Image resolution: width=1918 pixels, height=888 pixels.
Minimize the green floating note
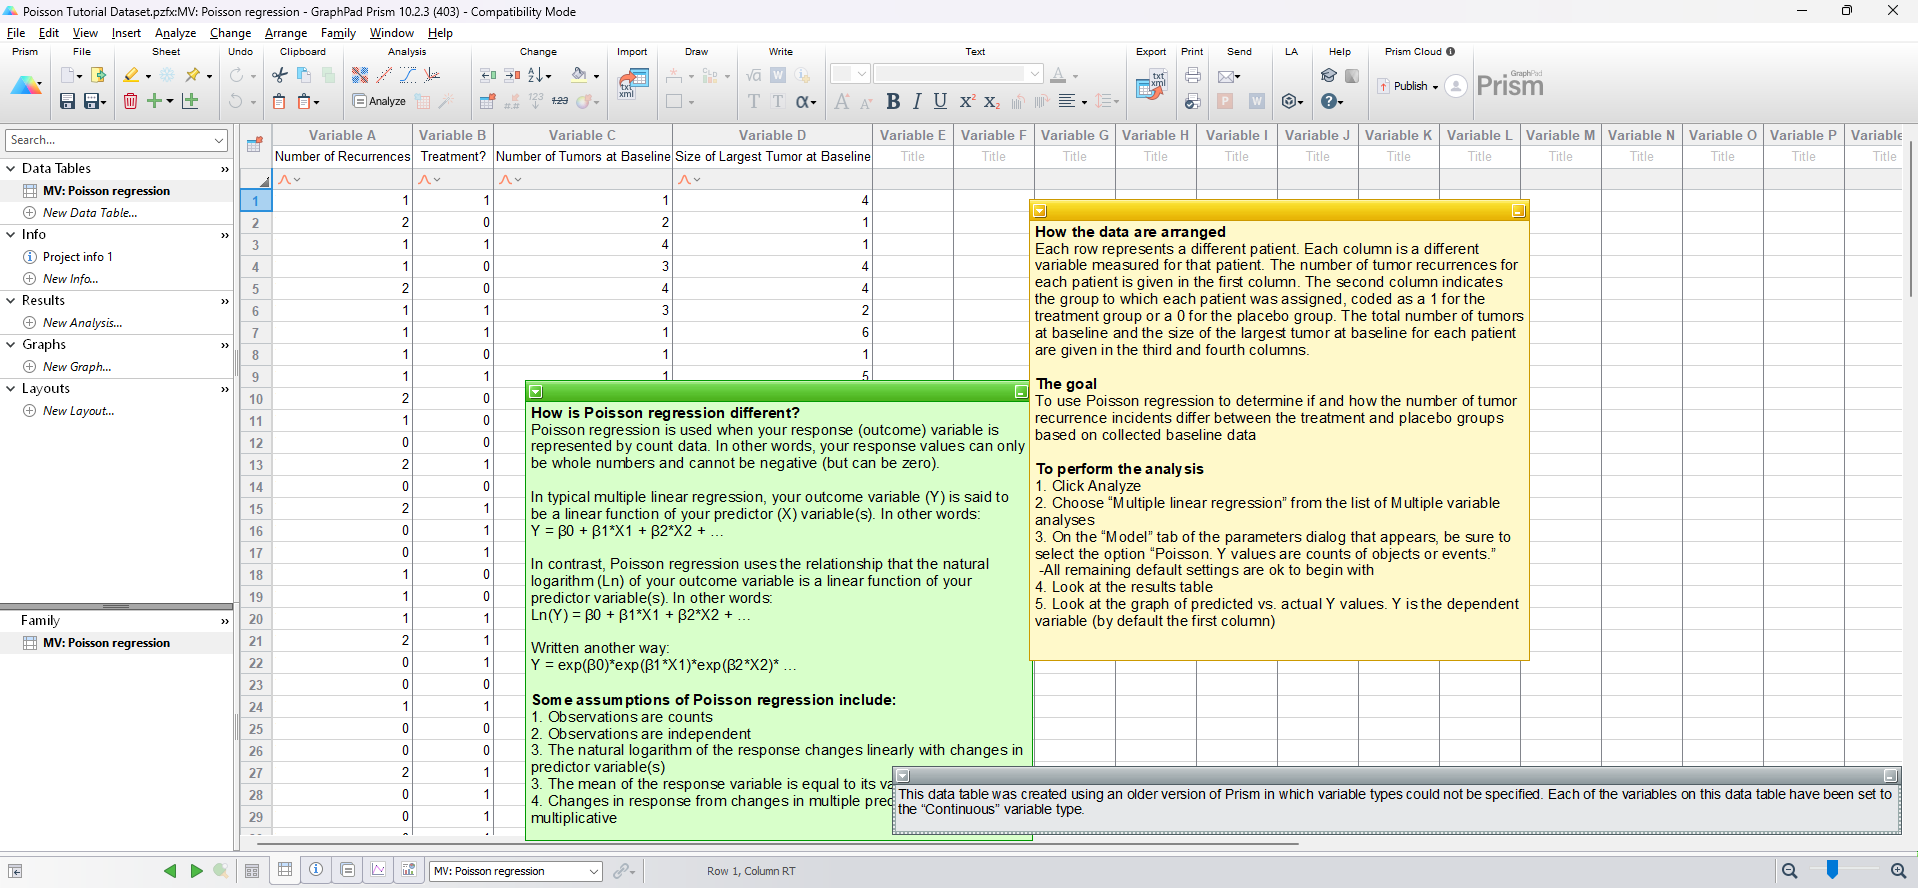(1020, 392)
